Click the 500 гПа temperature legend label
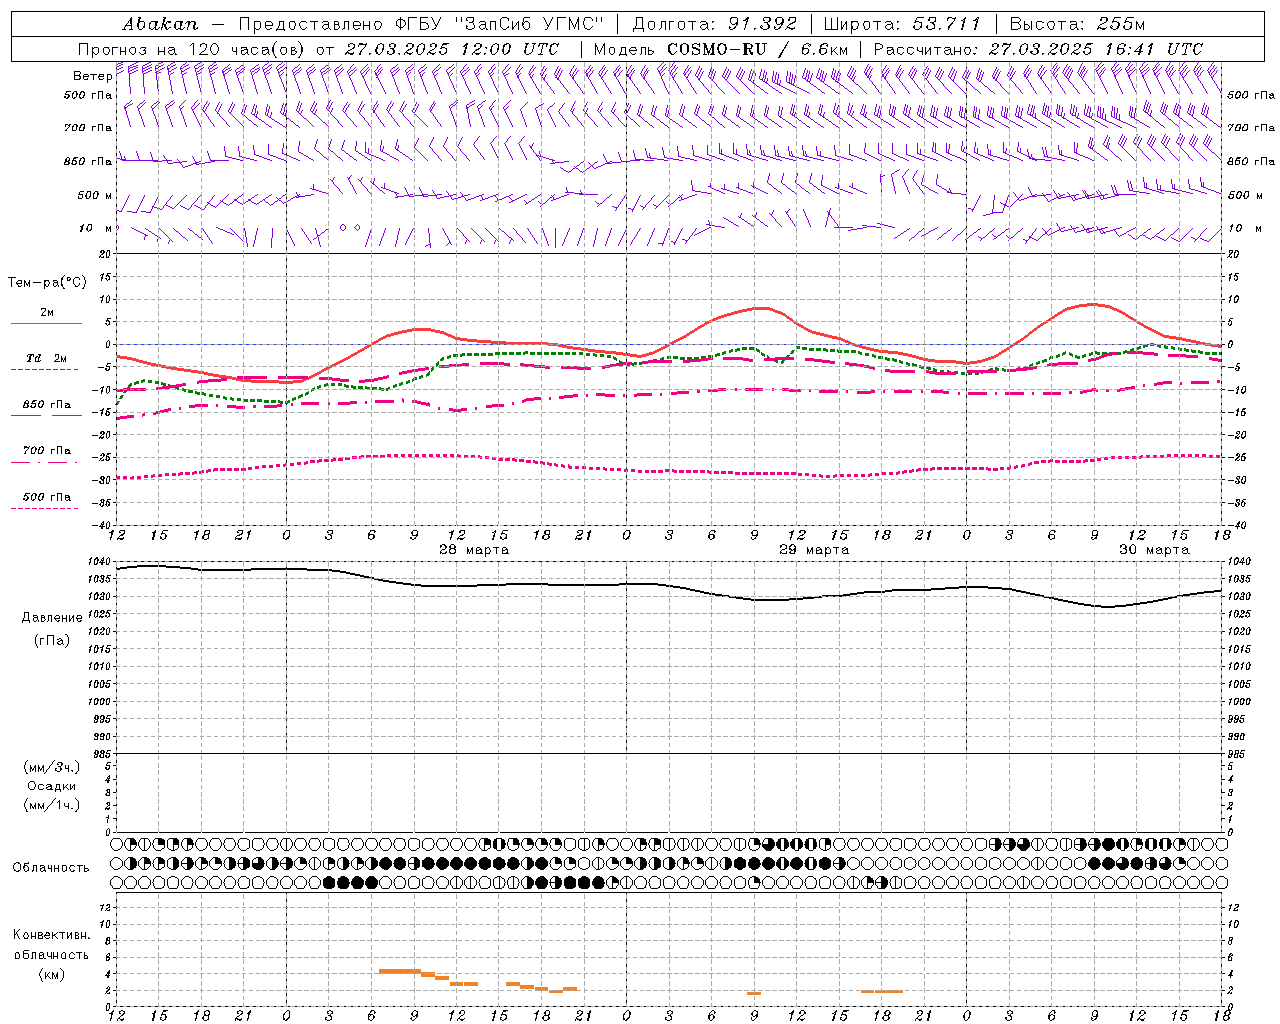Viewport: 1280px width, 1024px height. [x=46, y=497]
